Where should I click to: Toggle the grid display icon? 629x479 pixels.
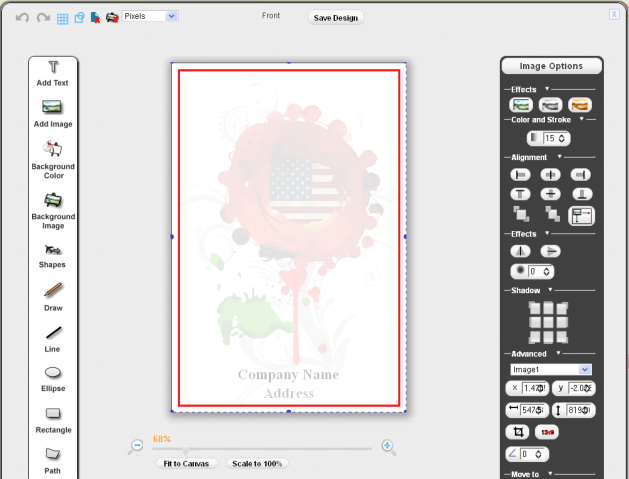[62, 18]
